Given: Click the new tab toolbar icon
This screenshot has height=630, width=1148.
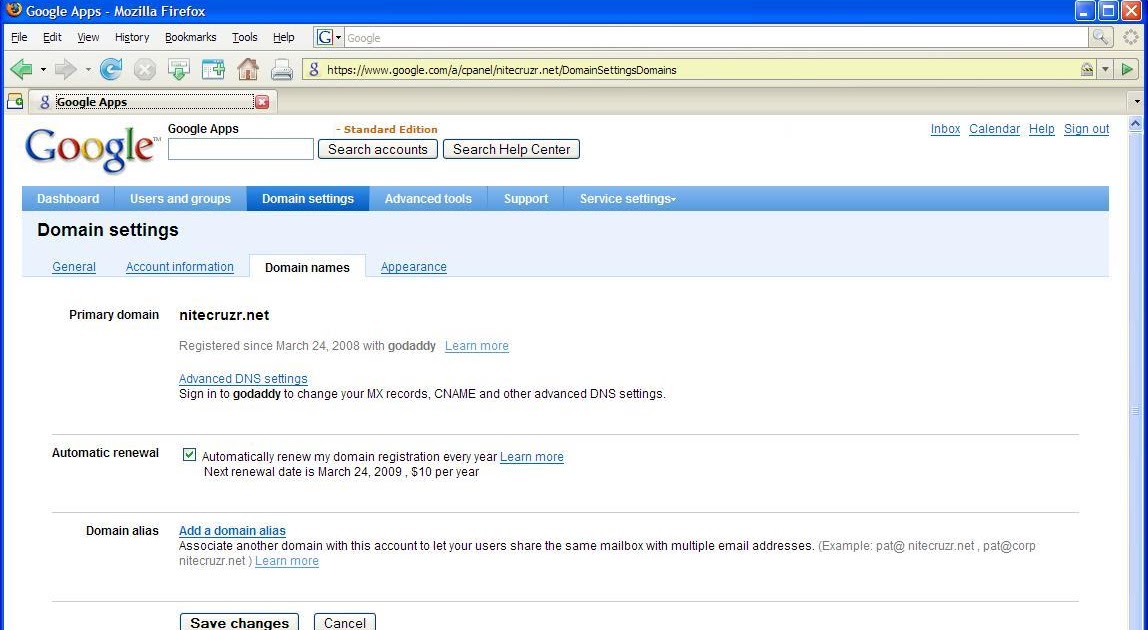Looking at the screenshot, I should click(x=213, y=70).
